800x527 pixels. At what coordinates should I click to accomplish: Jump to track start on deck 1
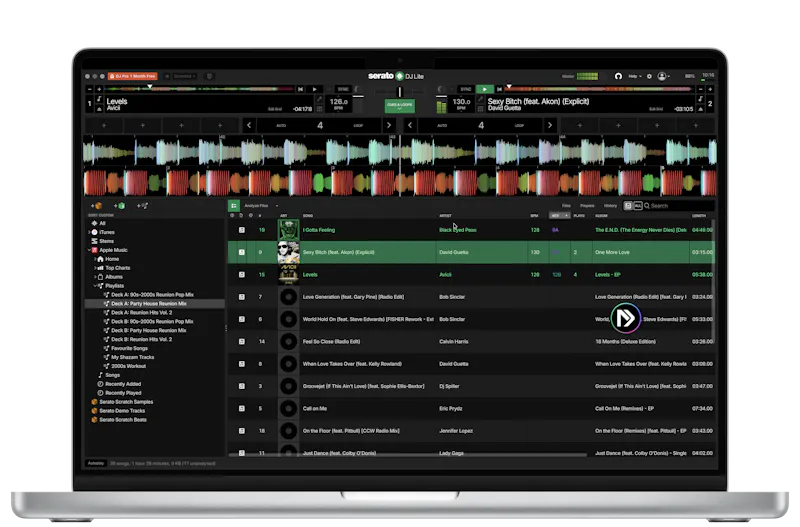(301, 89)
